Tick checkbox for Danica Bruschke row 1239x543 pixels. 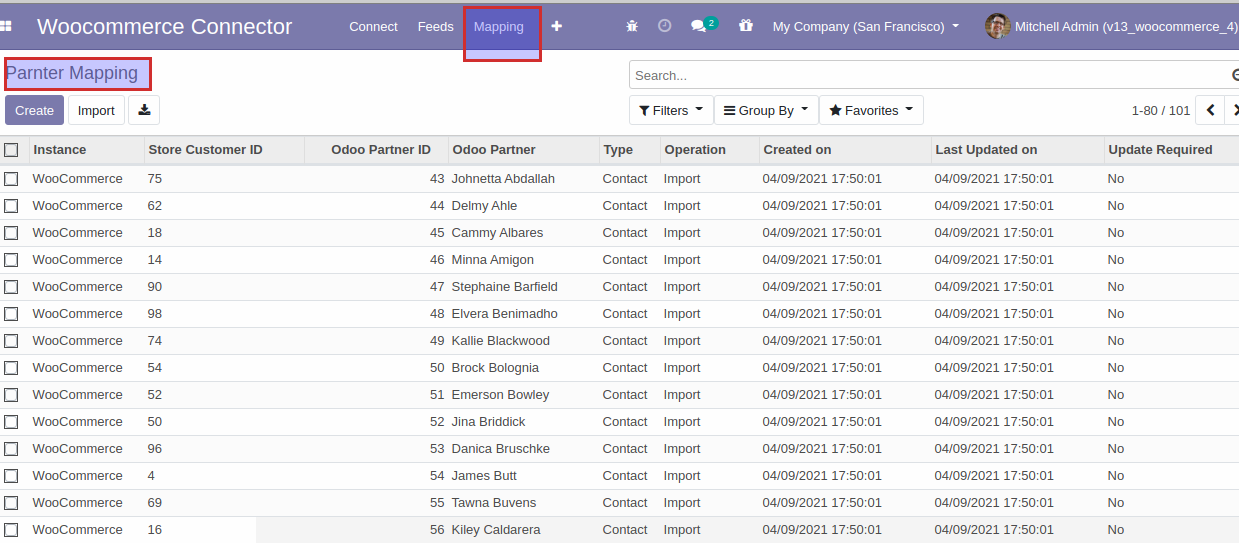pyautogui.click(x=11, y=449)
